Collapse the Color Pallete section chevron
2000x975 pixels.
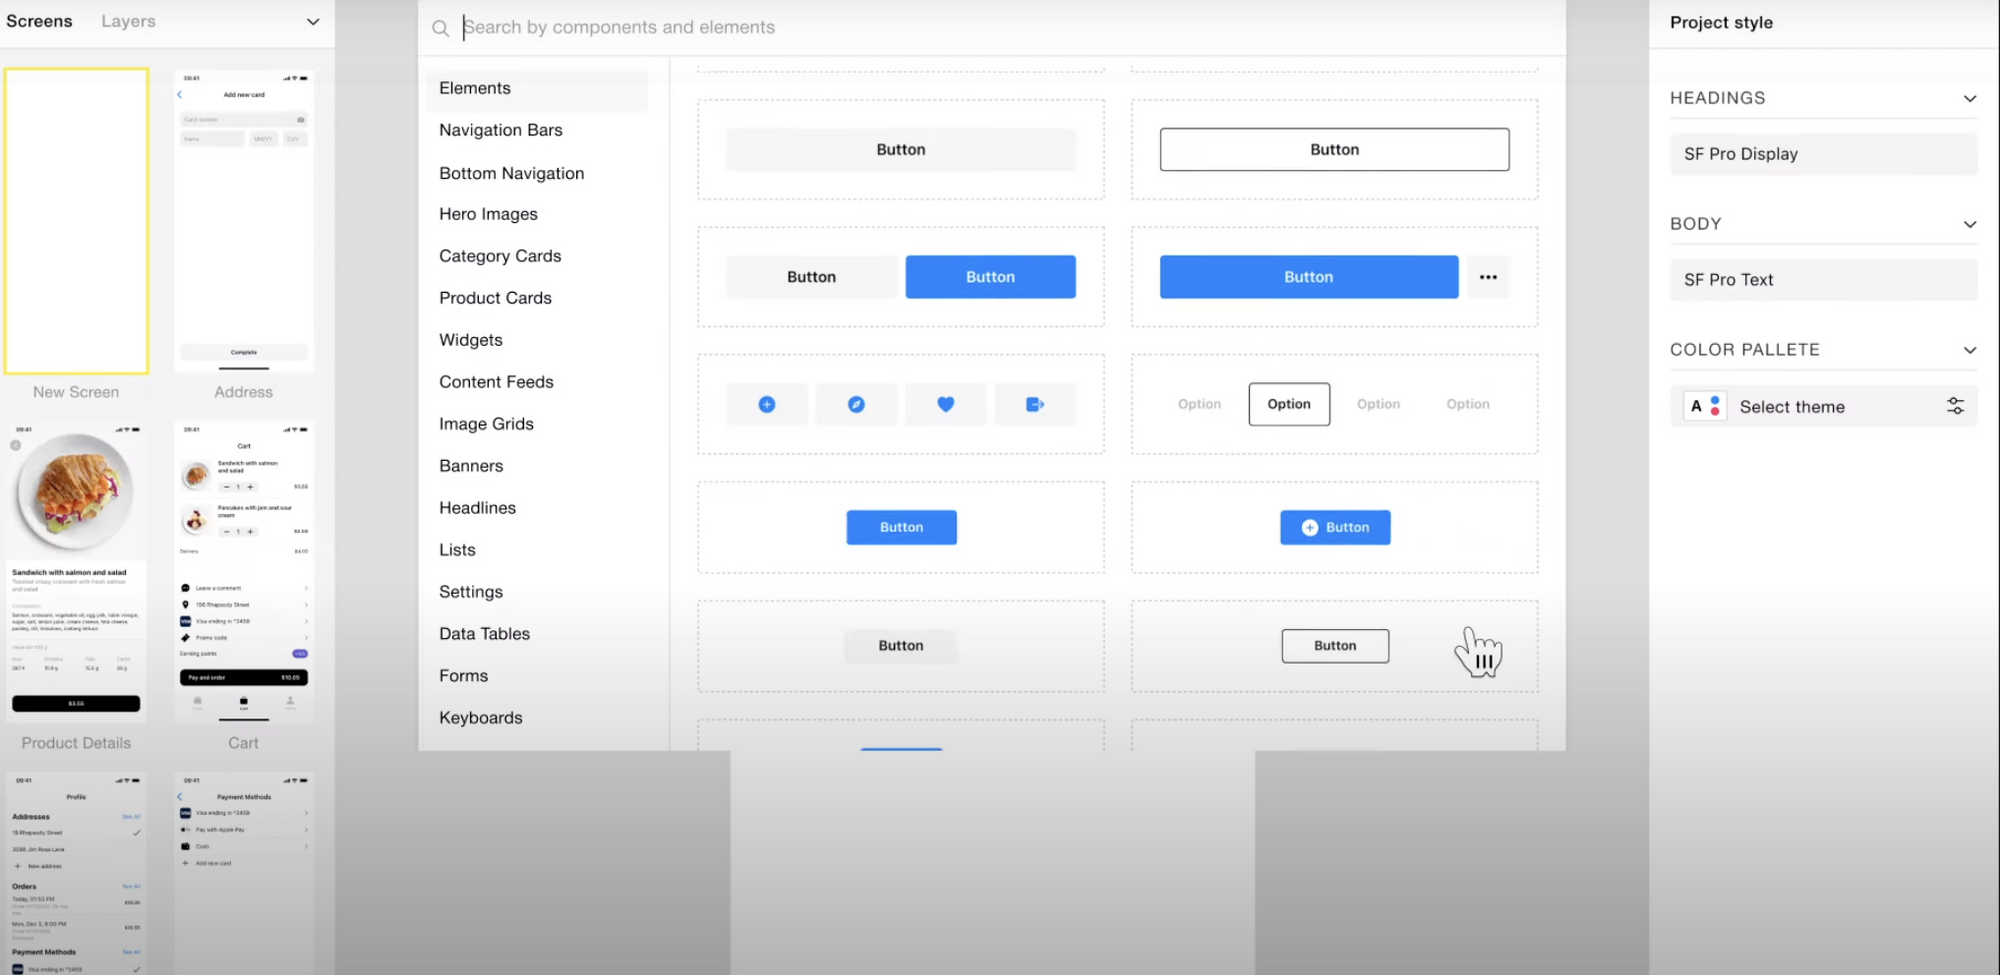click(x=1969, y=350)
